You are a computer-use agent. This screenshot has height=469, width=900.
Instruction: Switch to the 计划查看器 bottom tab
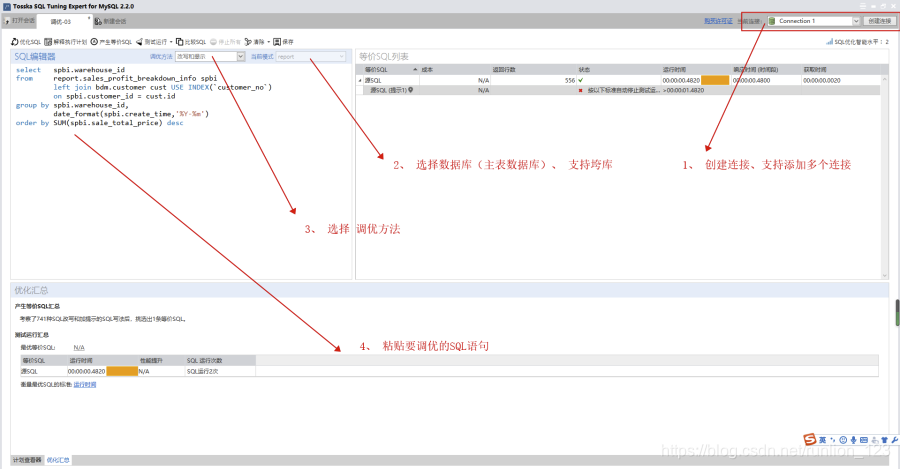(27, 460)
